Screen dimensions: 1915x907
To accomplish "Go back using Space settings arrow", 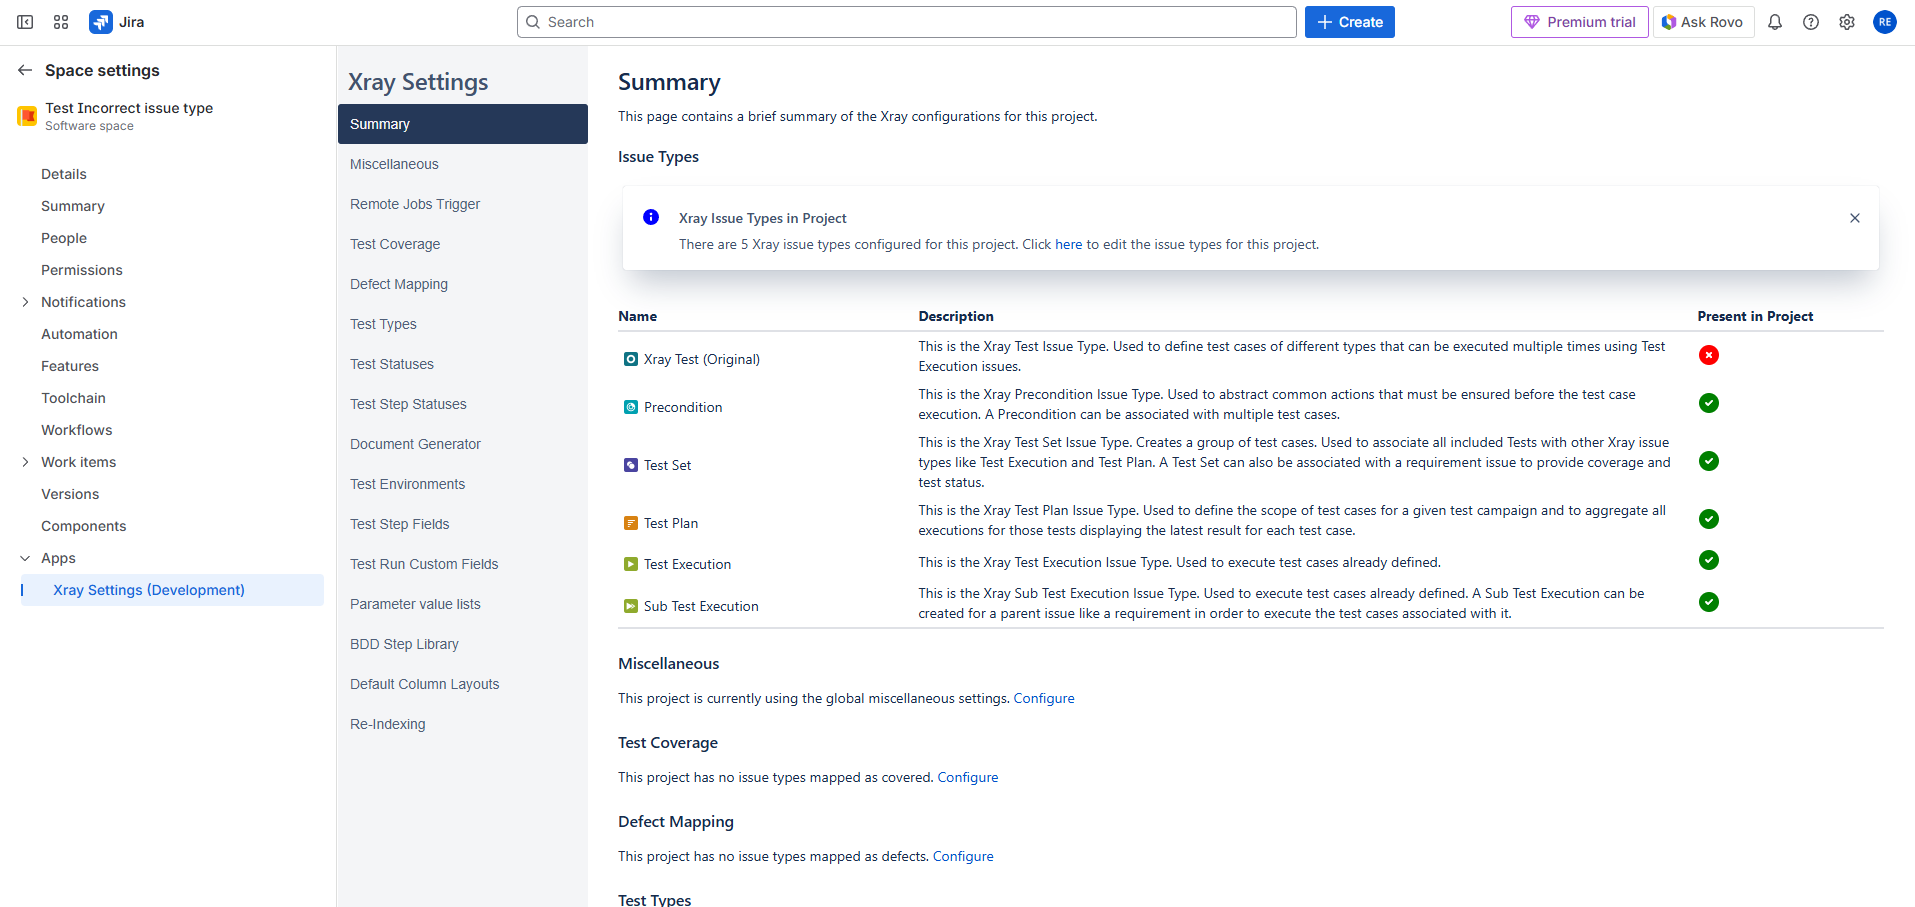I will point(25,70).
